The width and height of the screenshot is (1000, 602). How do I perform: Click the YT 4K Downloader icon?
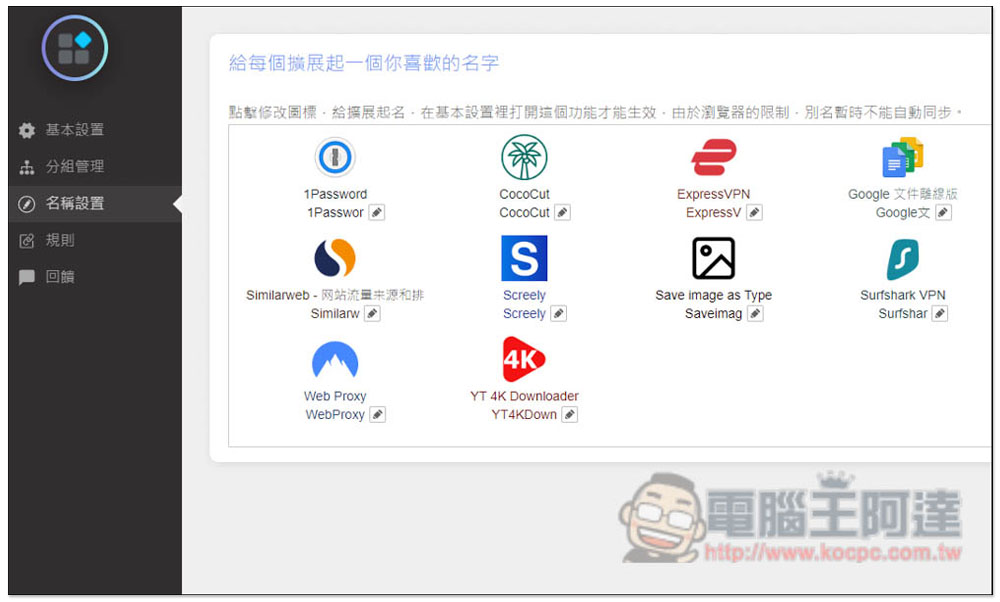pos(524,359)
